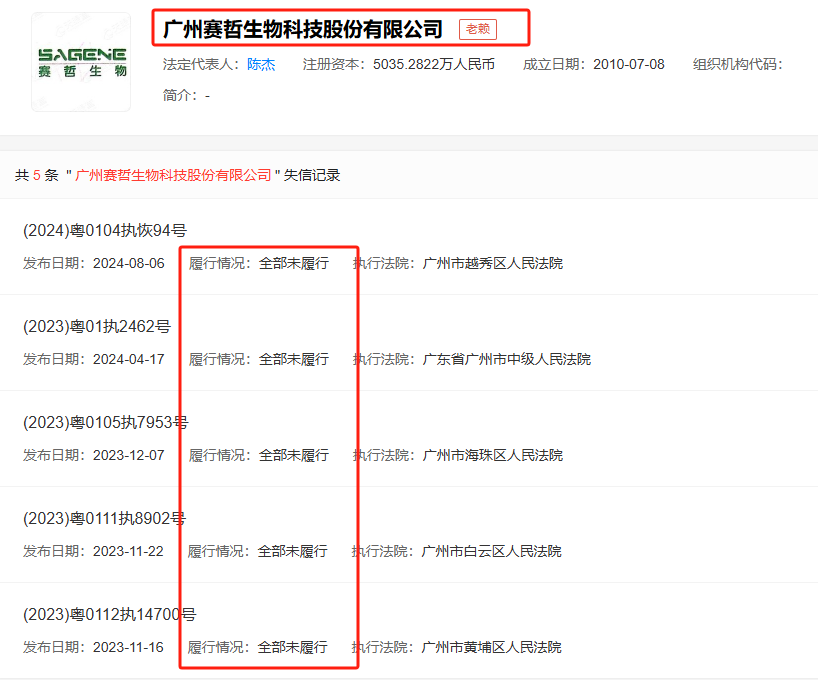Click publication date 2024-08-06 of first record
Viewport: 818px width, 680px height.
pyautogui.click(x=129, y=264)
